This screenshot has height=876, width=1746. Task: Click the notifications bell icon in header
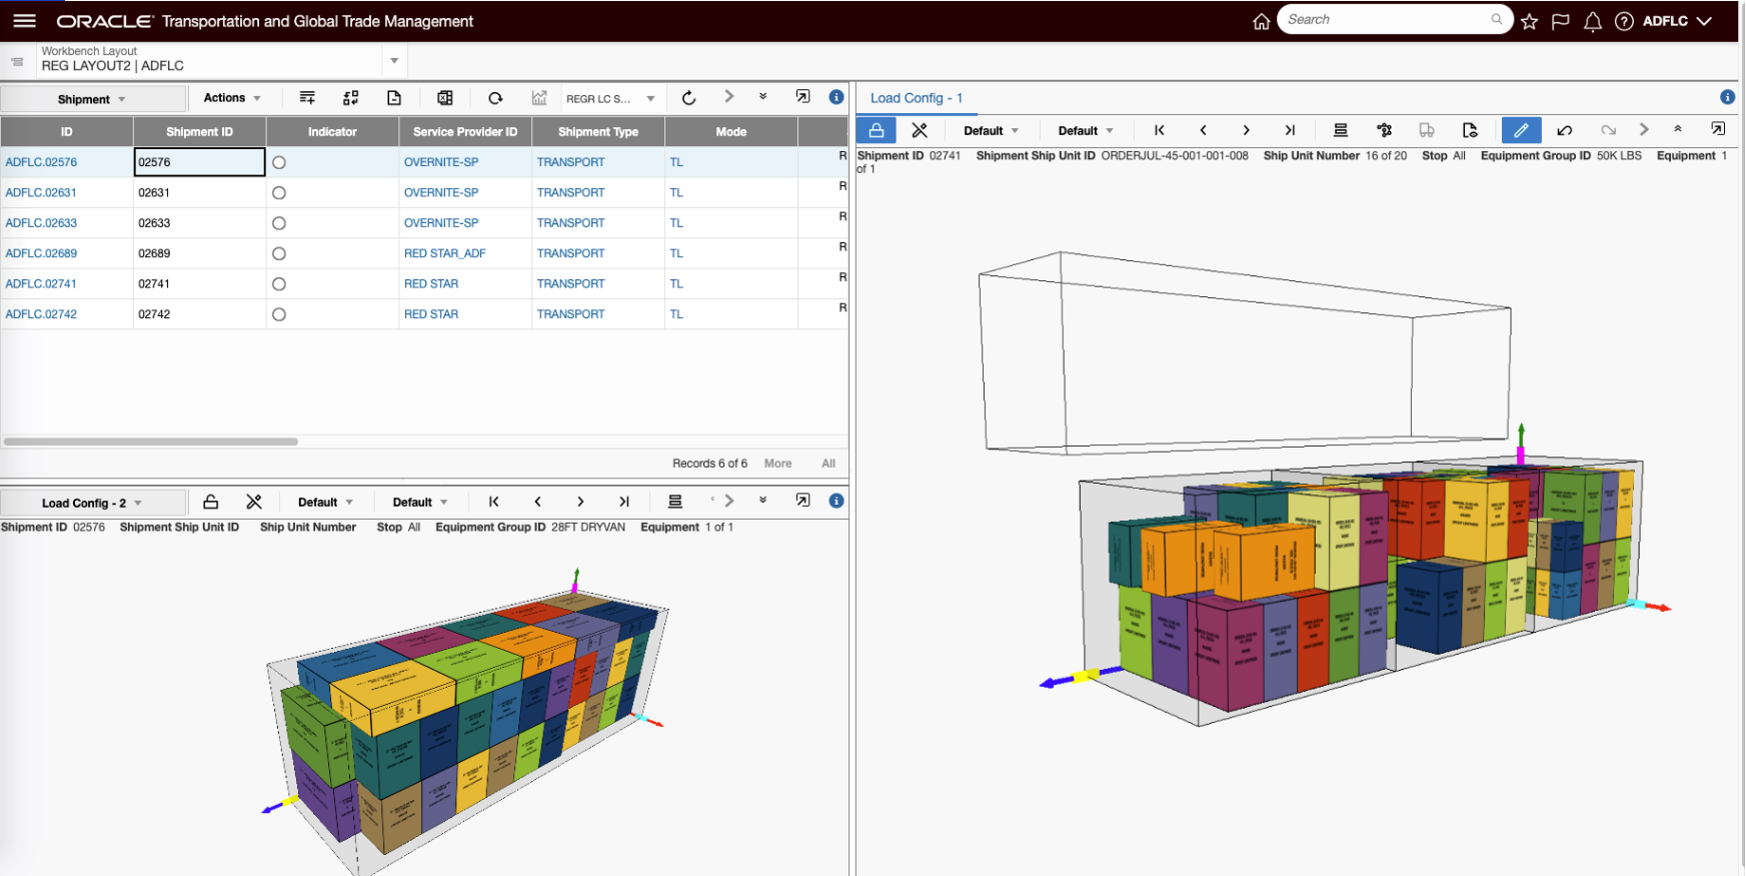[1592, 21]
